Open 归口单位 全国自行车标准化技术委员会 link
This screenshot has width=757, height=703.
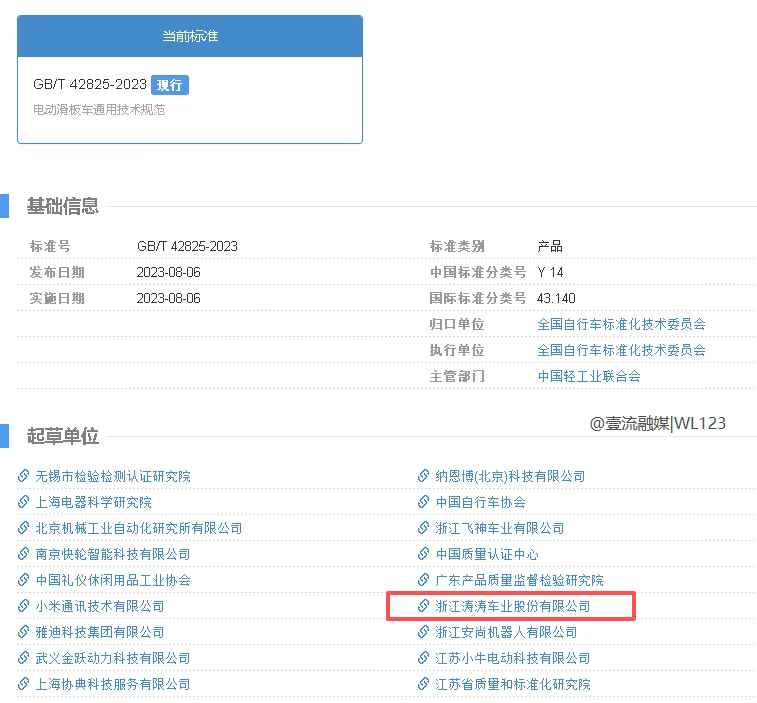pyautogui.click(x=621, y=324)
